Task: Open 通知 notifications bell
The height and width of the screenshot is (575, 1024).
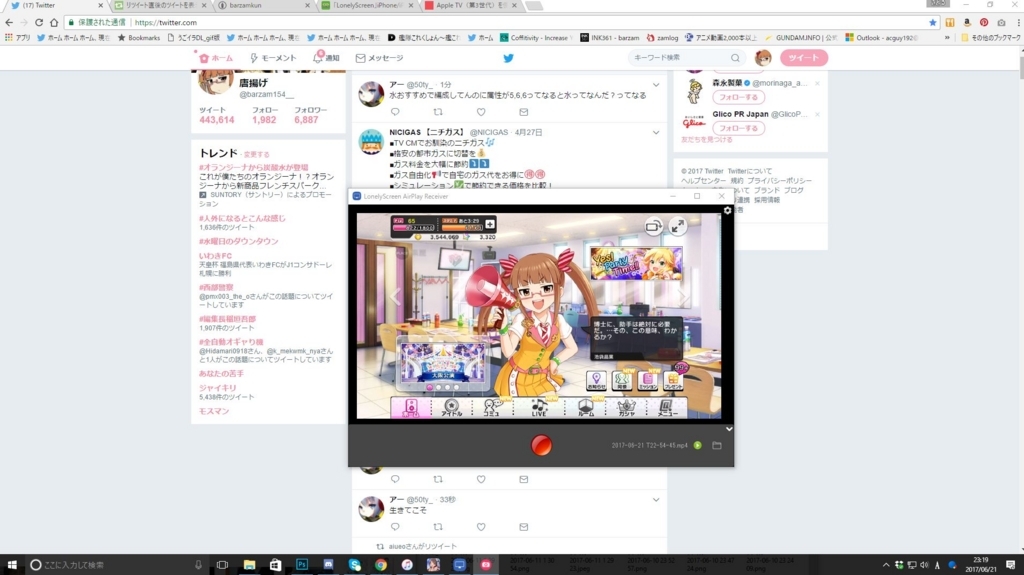Action: [x=326, y=58]
